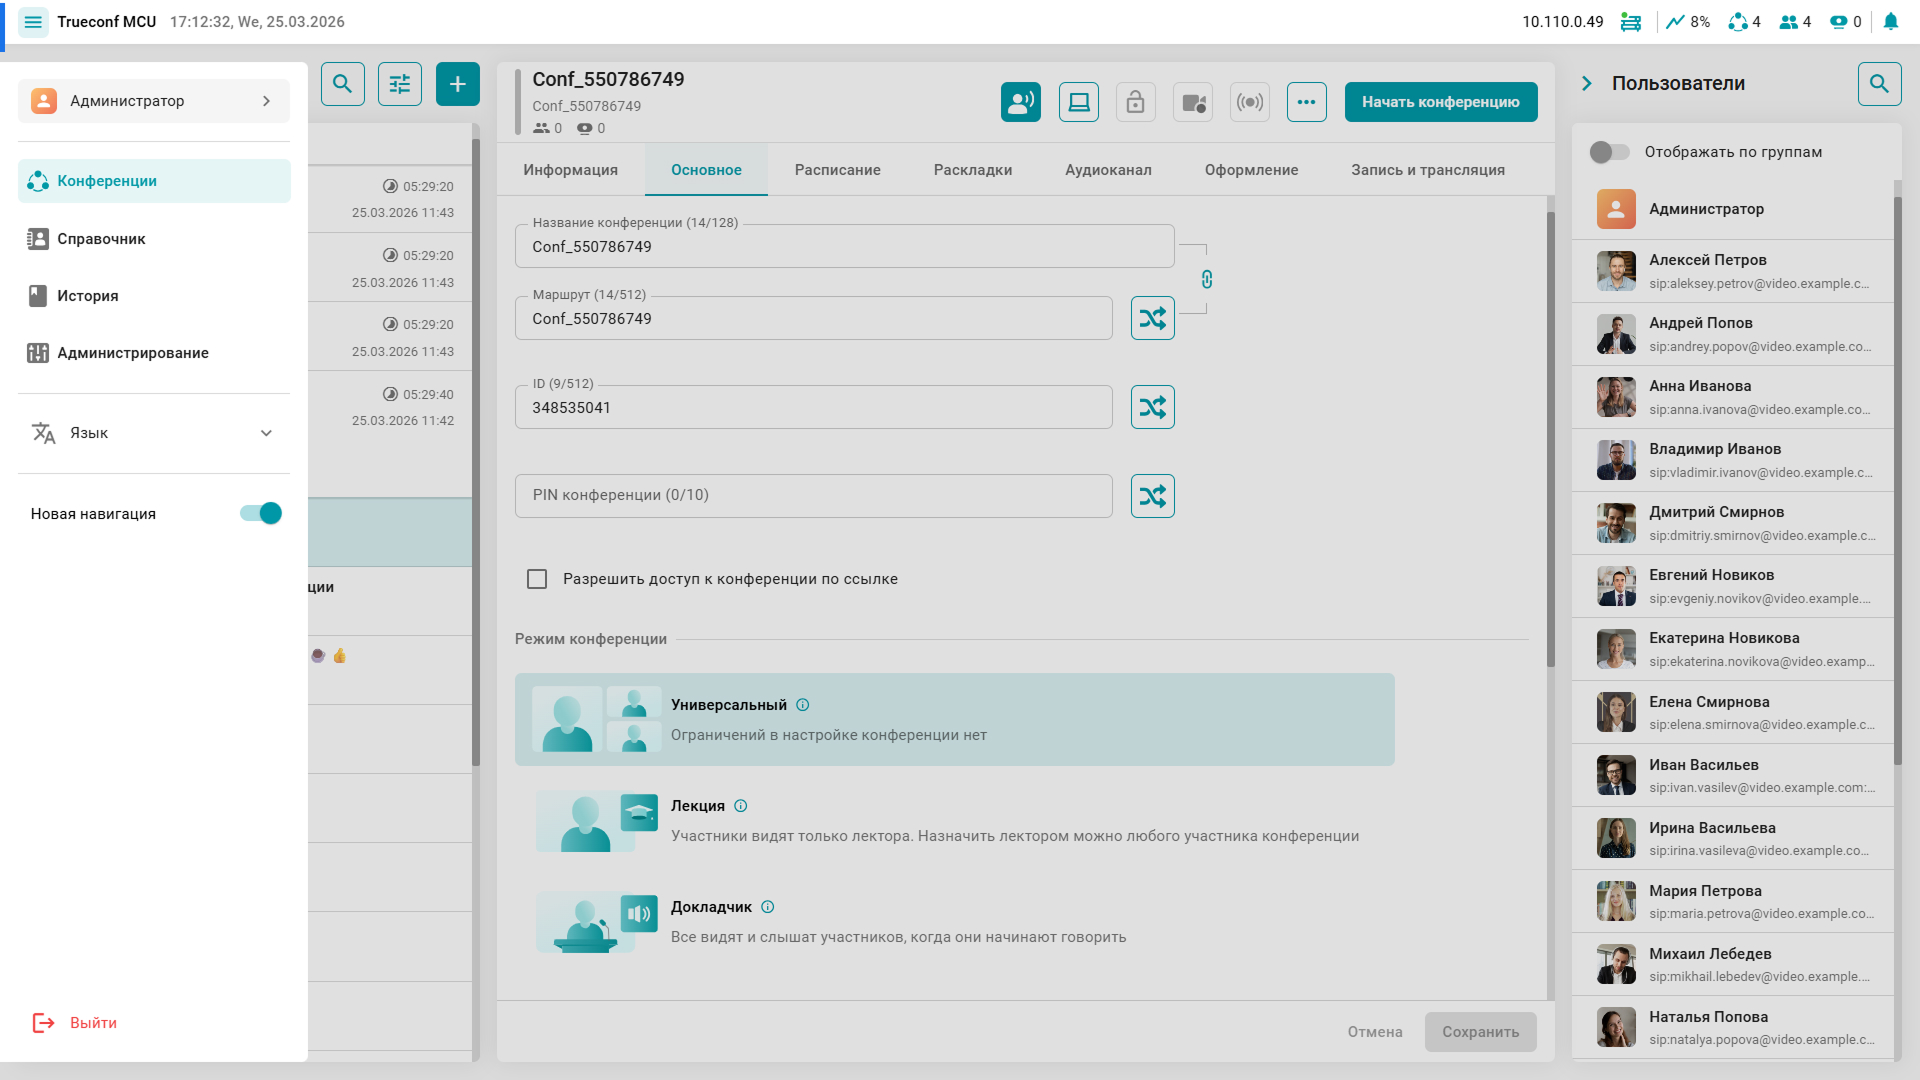
Task: Search the conference list
Action: coord(342,84)
